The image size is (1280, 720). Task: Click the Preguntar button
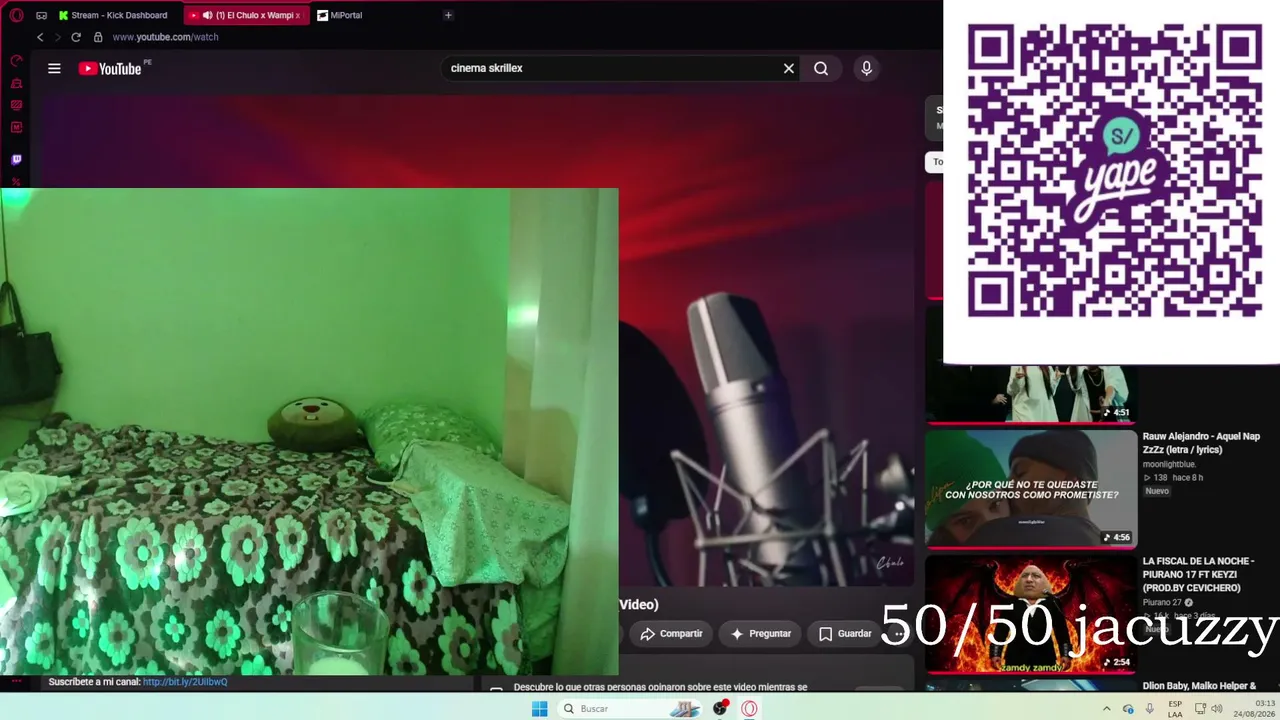[761, 633]
